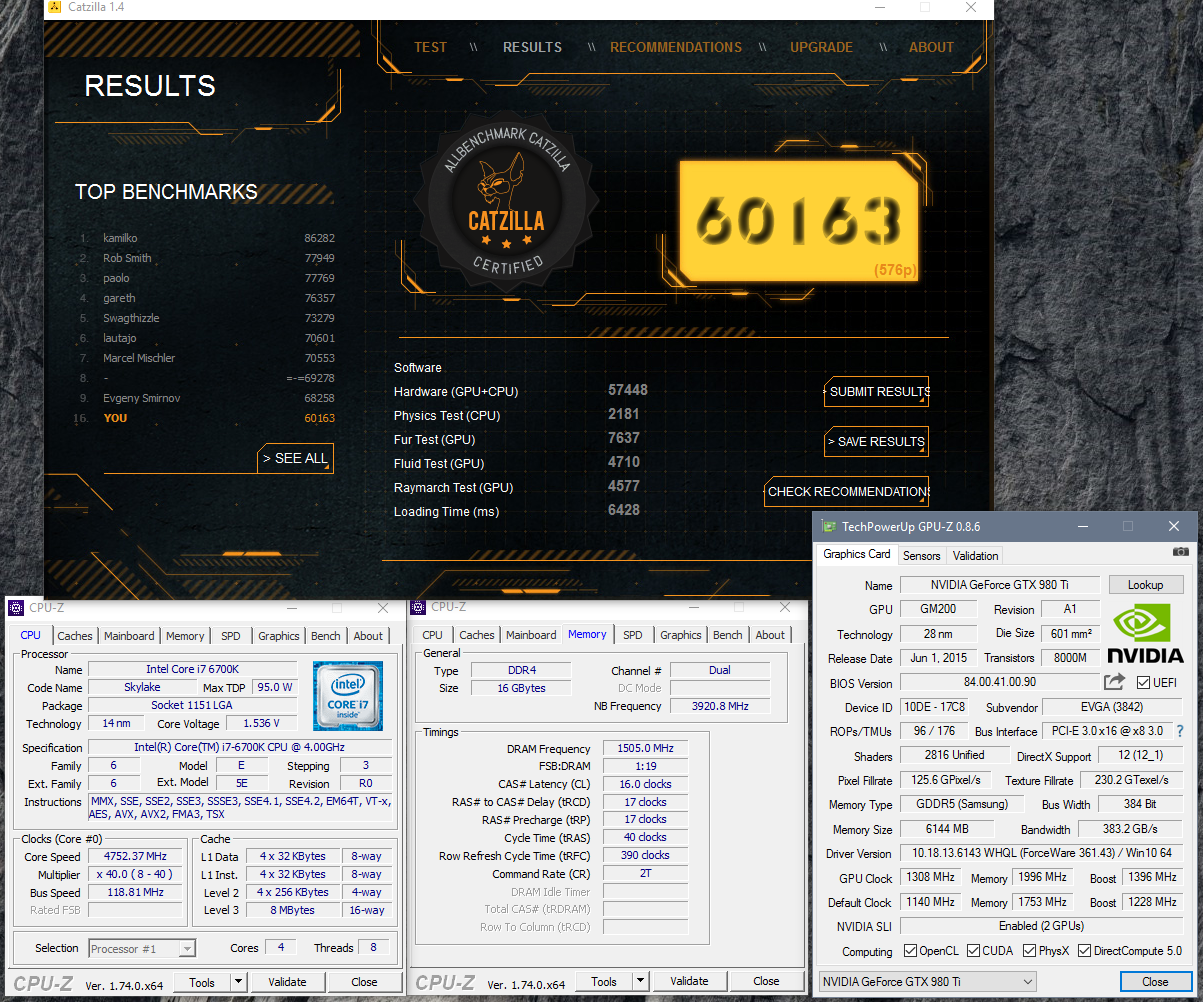Click Rob Smith entry in top benchmarks
This screenshot has height=1002, width=1203.
207,258
